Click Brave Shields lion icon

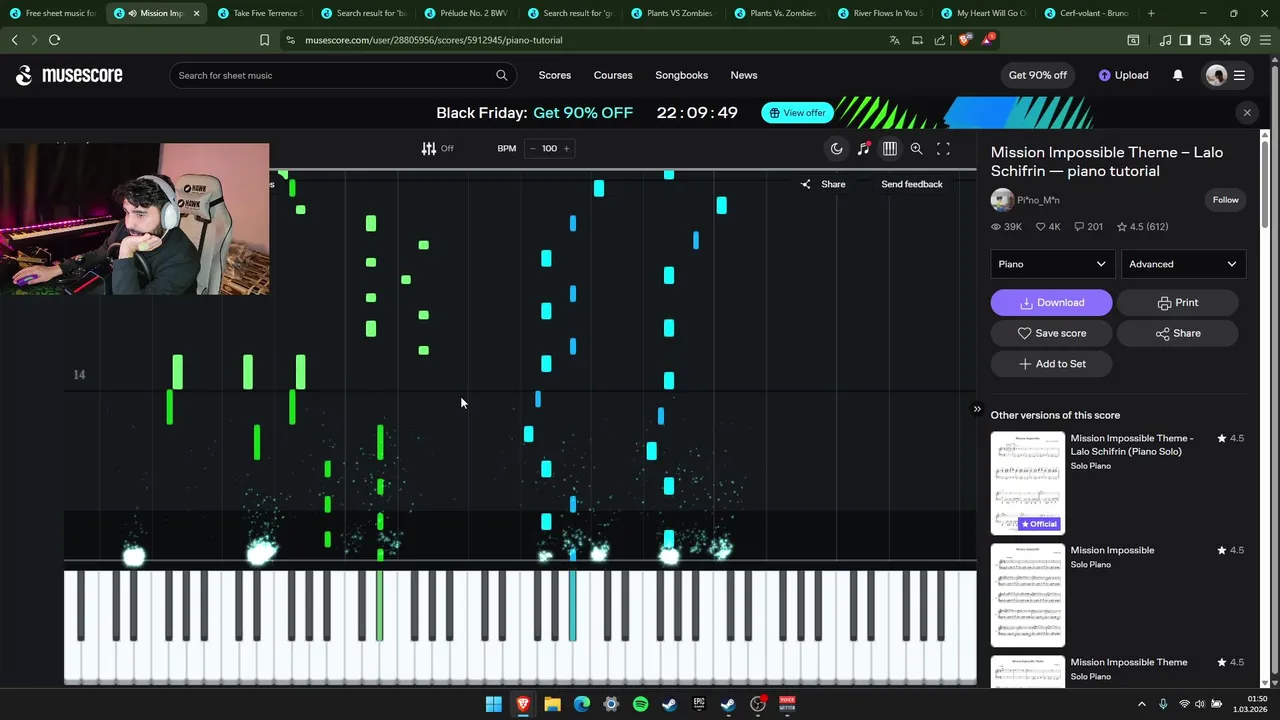pyautogui.click(x=964, y=40)
